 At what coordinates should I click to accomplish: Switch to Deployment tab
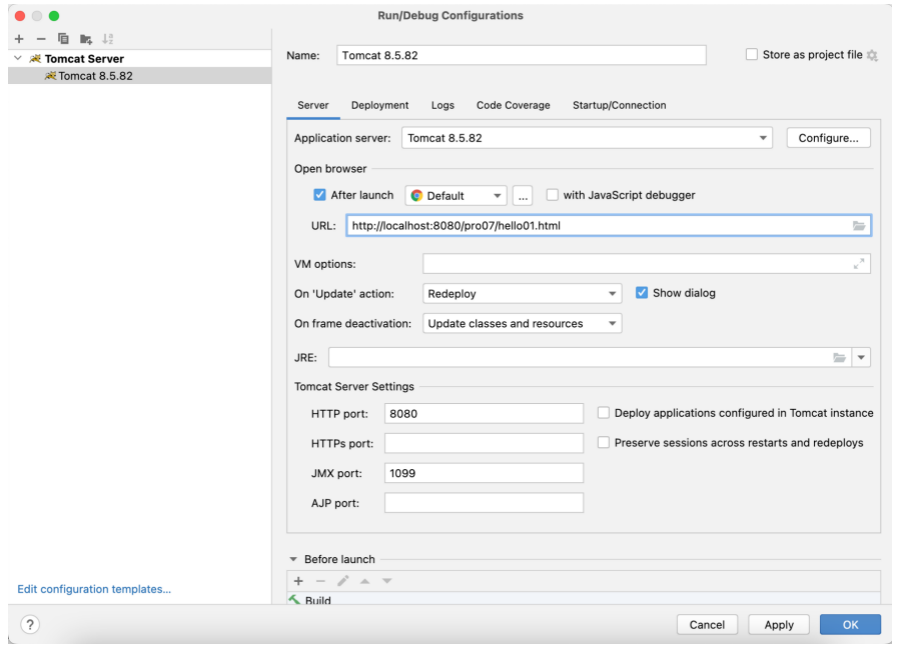(380, 105)
